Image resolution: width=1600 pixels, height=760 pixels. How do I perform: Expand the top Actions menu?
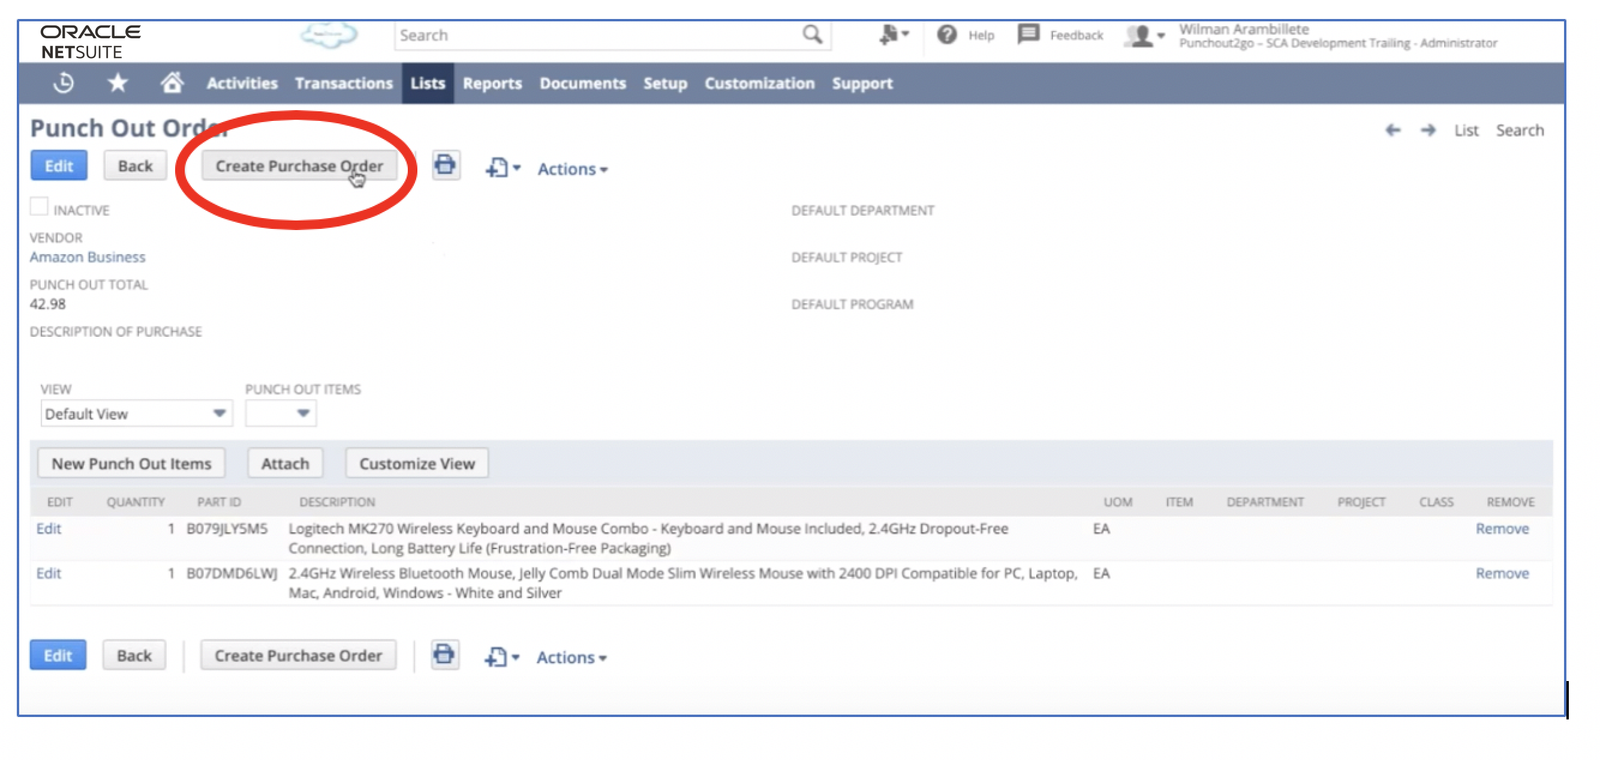(572, 169)
